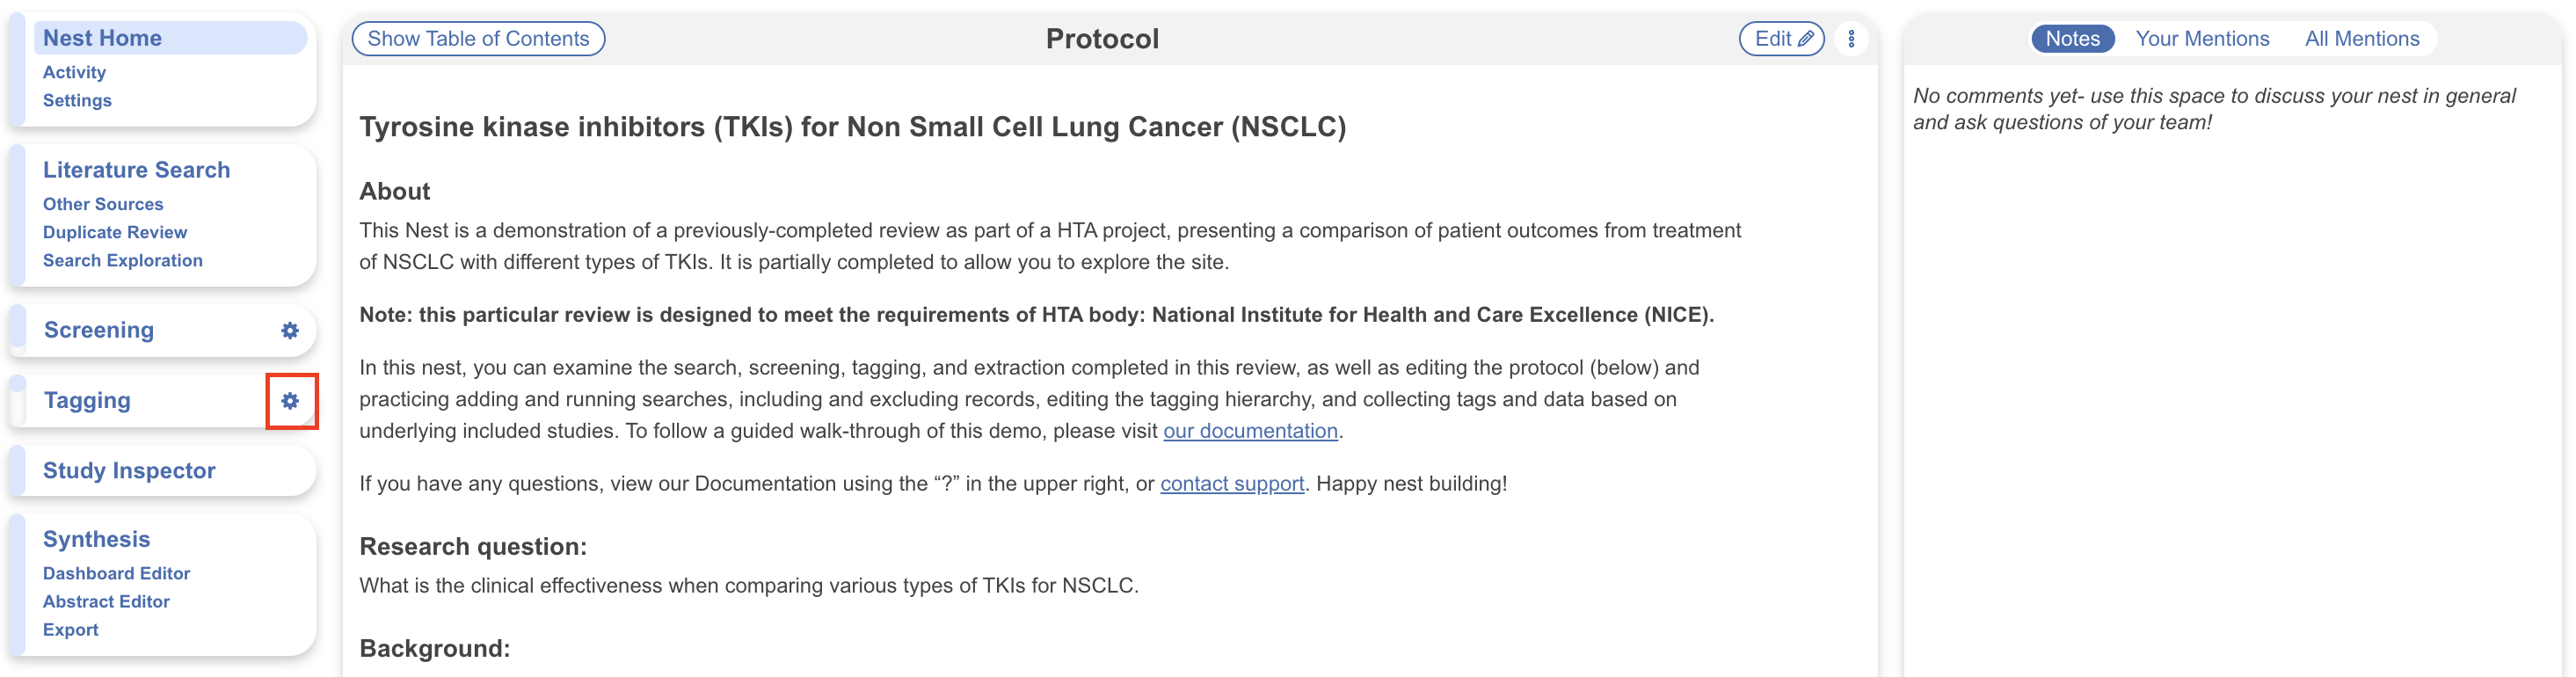
Task: Open the Study Inspector
Action: pos(129,471)
